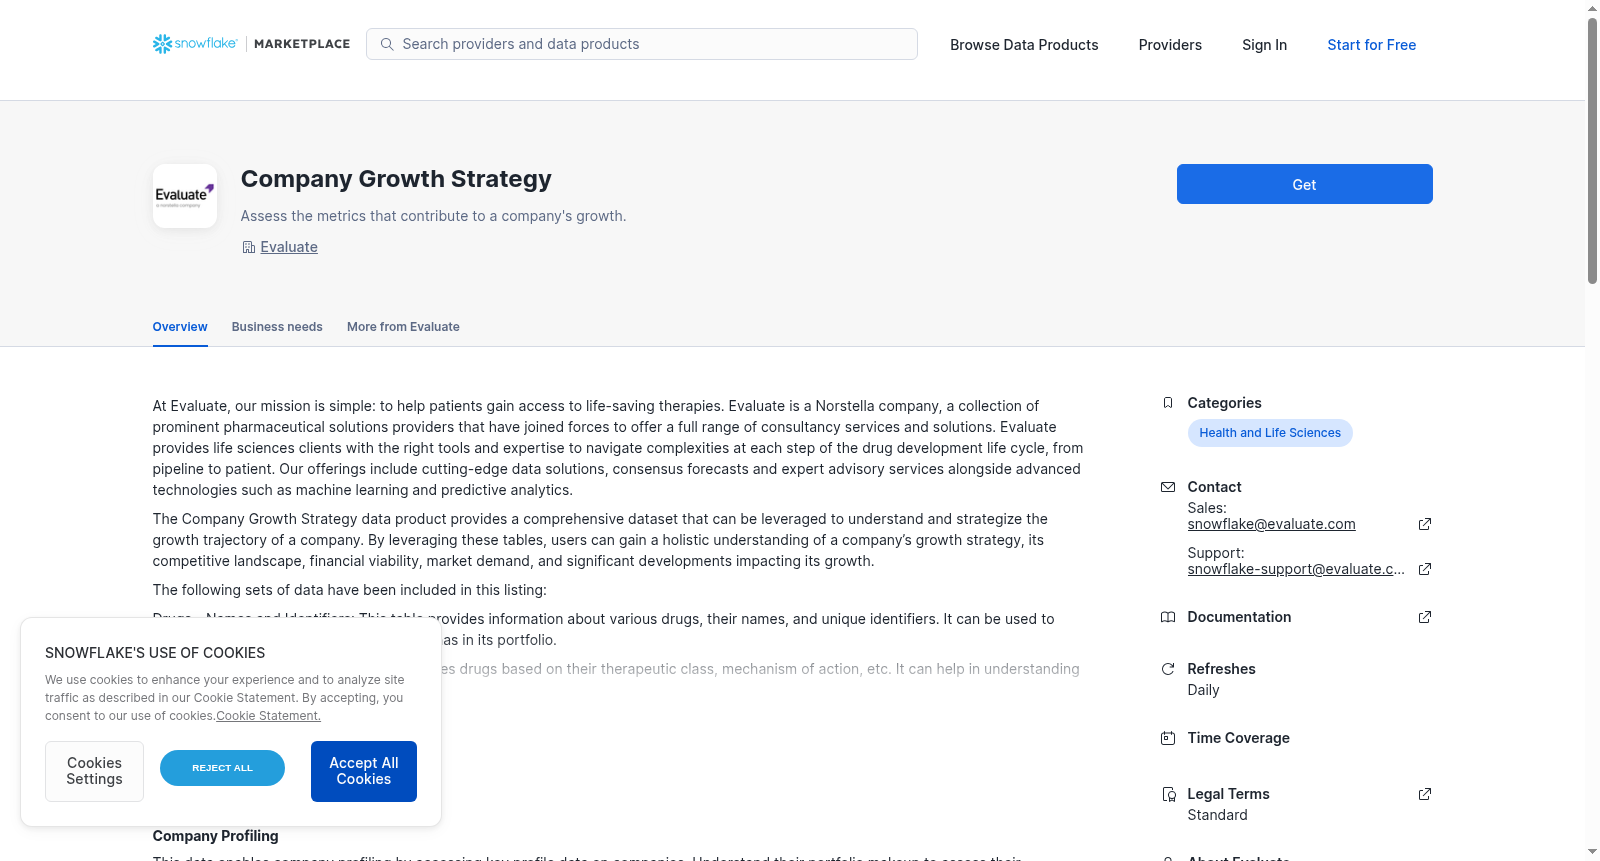
Task: Open the Evaluate provider link
Action: tap(289, 247)
